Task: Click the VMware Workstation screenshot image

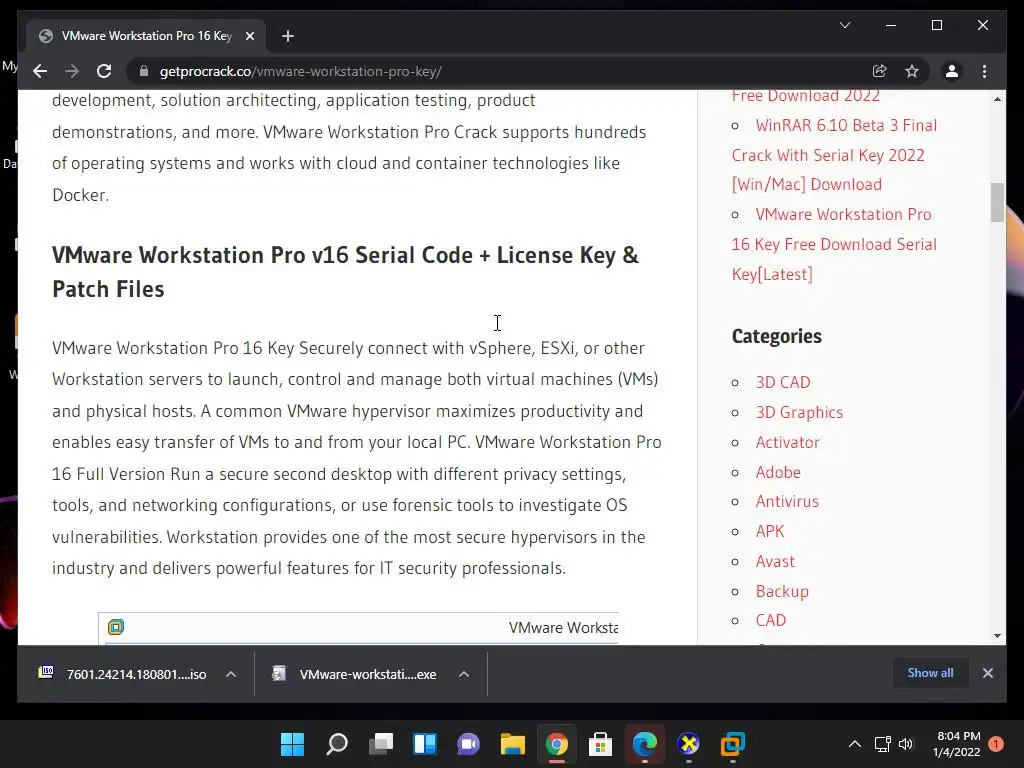Action: point(358,628)
